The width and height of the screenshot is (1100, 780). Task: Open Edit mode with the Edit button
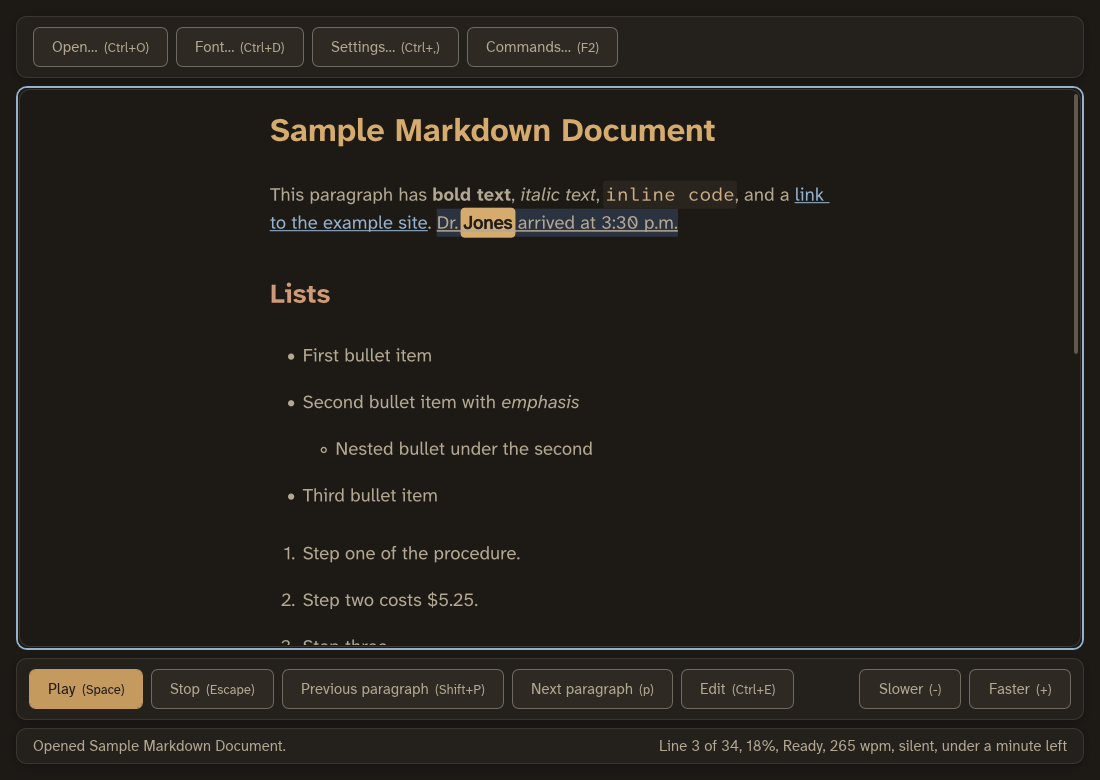point(737,689)
